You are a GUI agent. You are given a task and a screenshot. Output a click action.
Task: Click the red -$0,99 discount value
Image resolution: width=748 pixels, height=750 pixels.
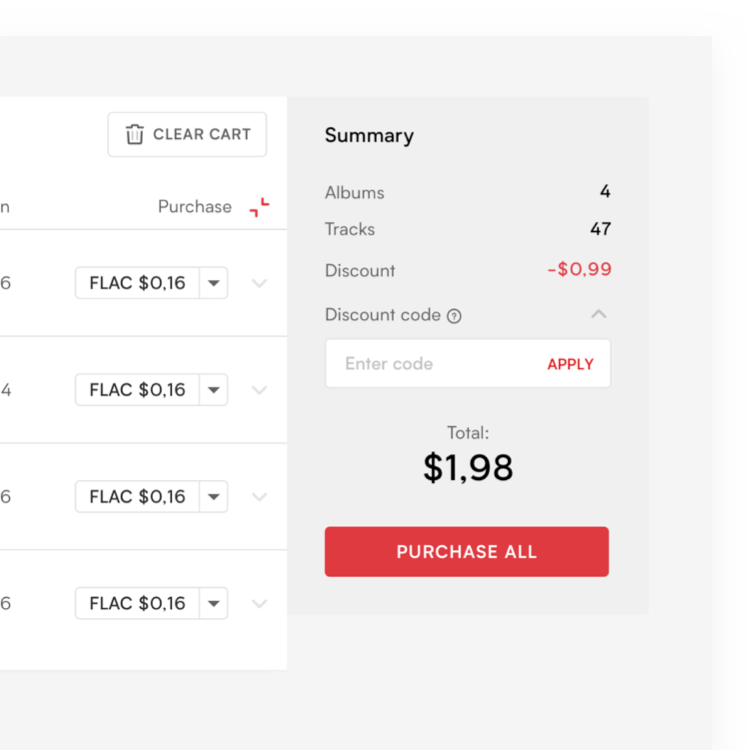[579, 270]
